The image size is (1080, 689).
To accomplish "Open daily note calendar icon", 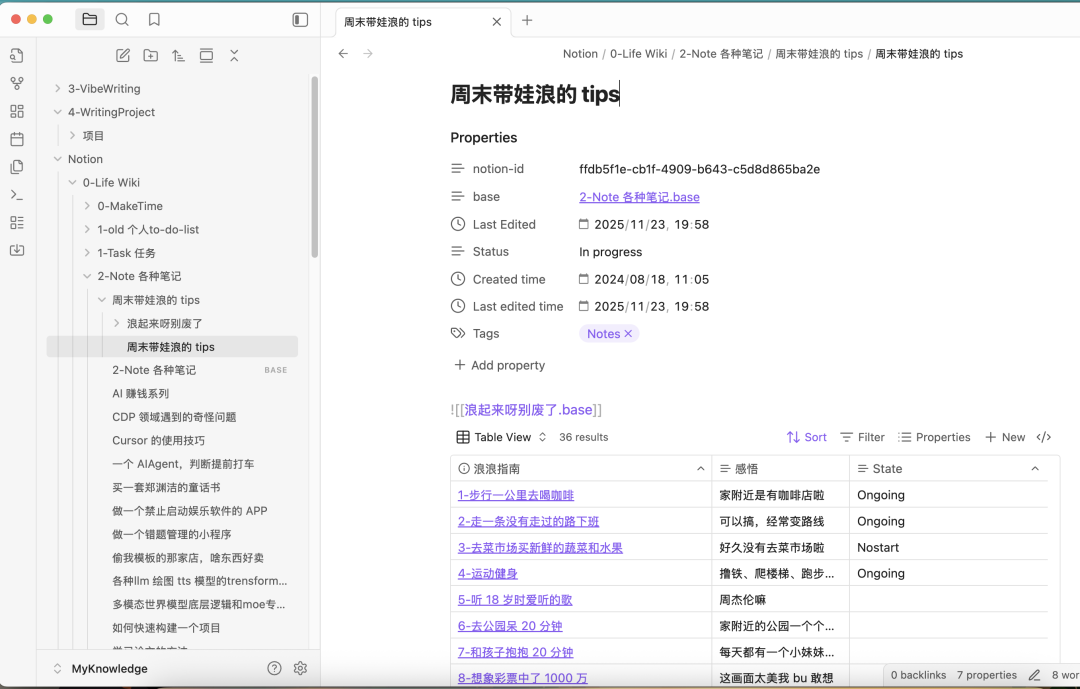I will pos(16,139).
